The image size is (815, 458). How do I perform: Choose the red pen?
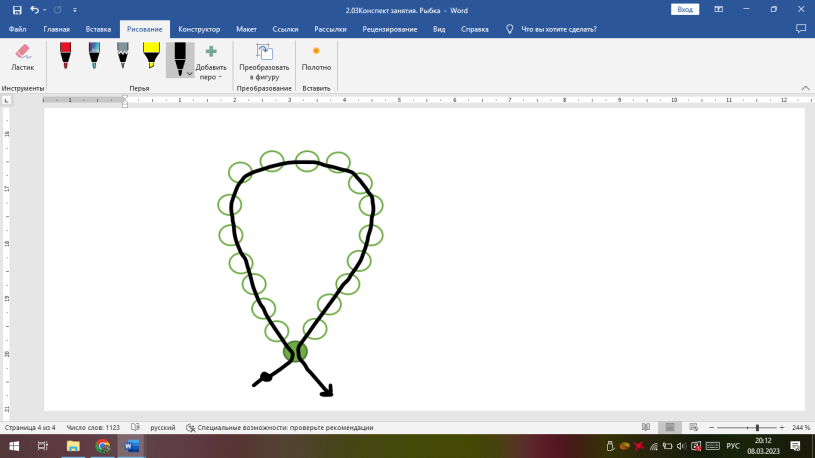click(65, 54)
